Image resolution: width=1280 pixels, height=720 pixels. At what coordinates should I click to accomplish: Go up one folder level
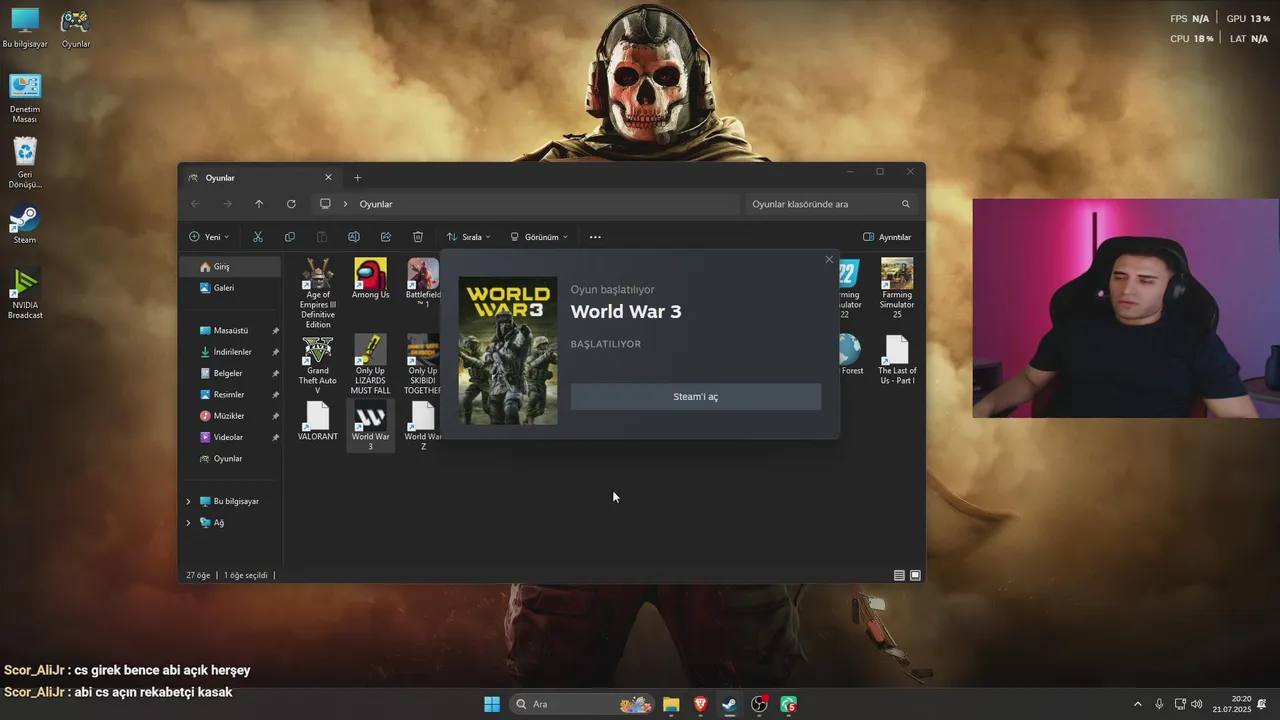[x=259, y=204]
